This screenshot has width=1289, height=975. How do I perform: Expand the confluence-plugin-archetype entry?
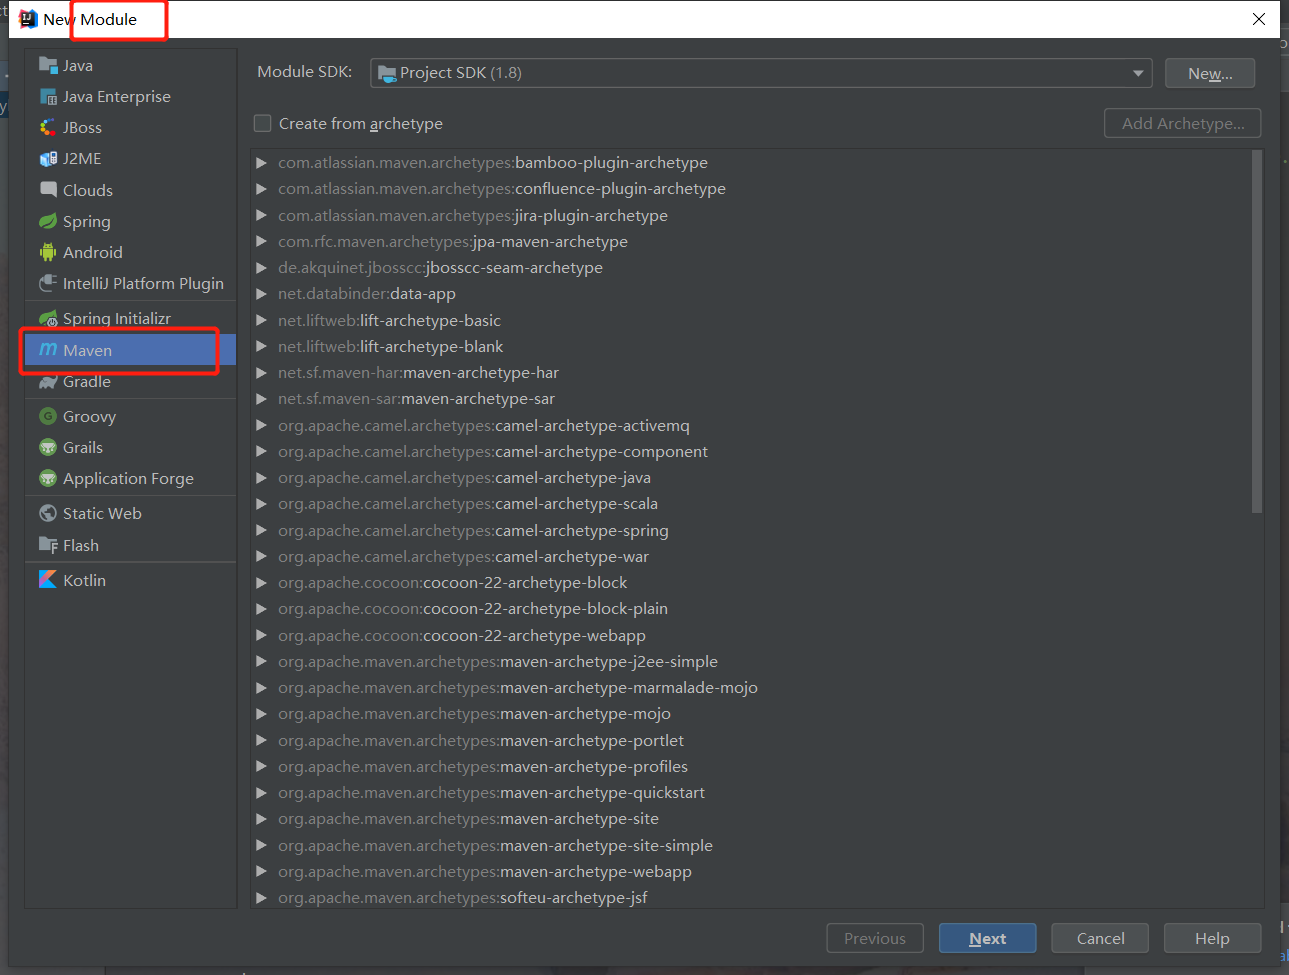tap(261, 188)
